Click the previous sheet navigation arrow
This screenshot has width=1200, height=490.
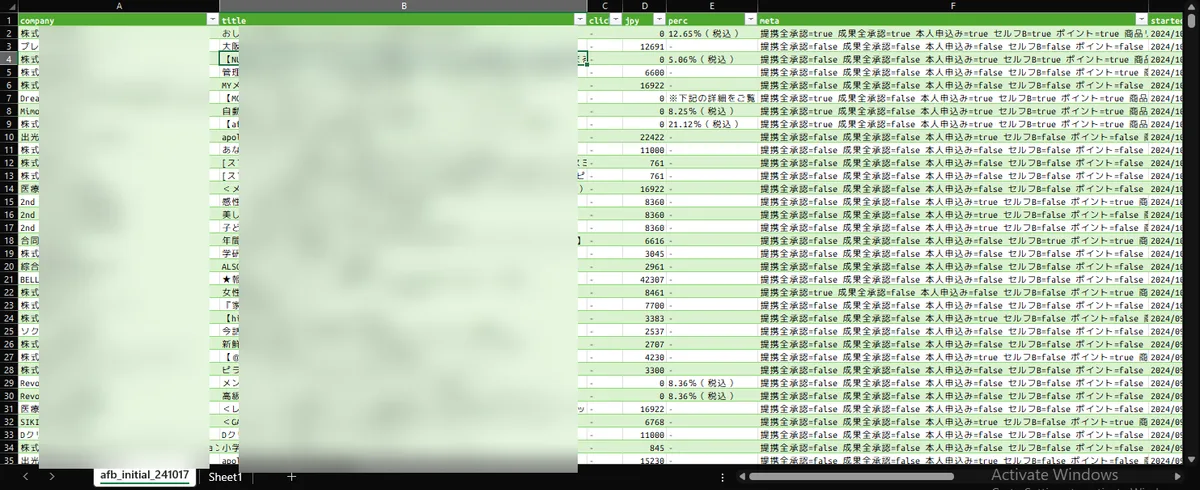pos(25,478)
